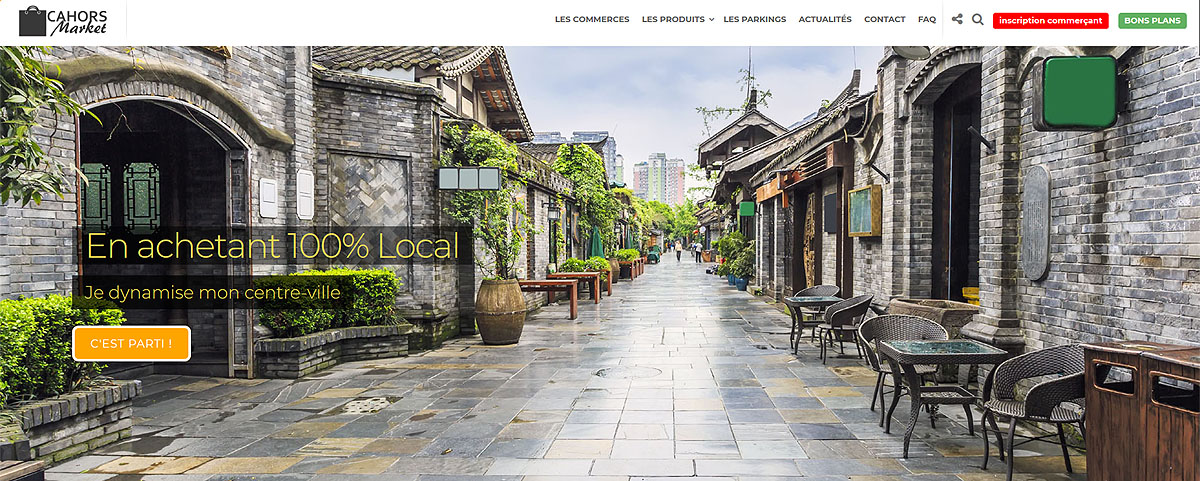Open the search magnifier icon
This screenshot has height=481, width=1200.
tap(978, 19)
